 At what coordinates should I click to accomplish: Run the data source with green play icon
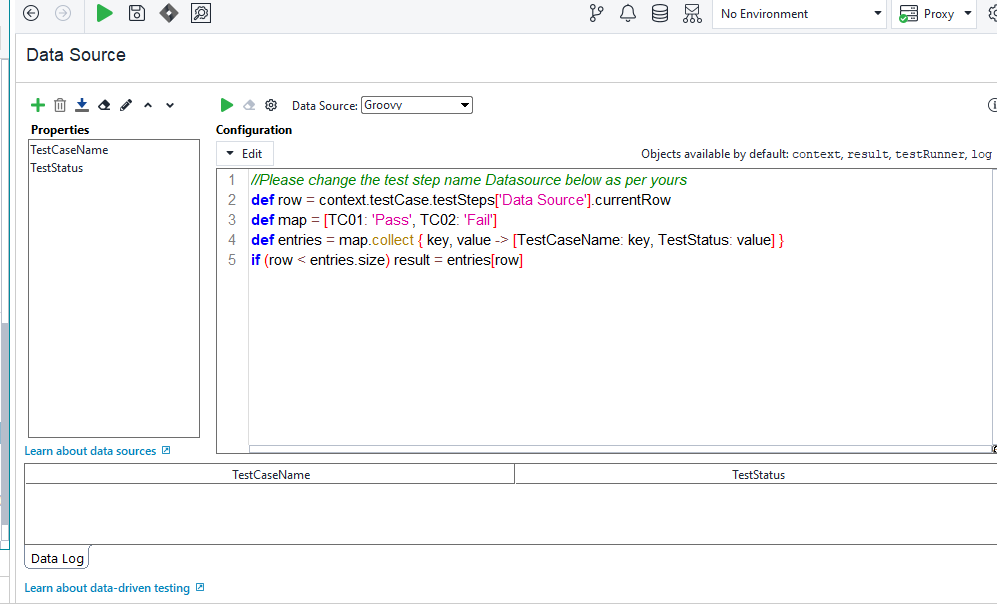tap(227, 105)
